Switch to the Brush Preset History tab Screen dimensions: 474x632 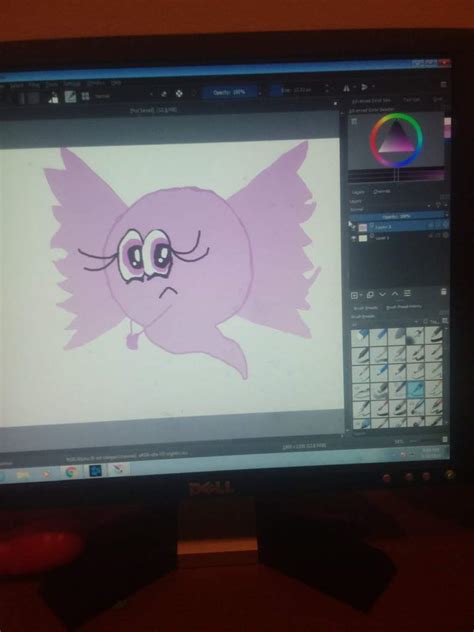point(404,307)
